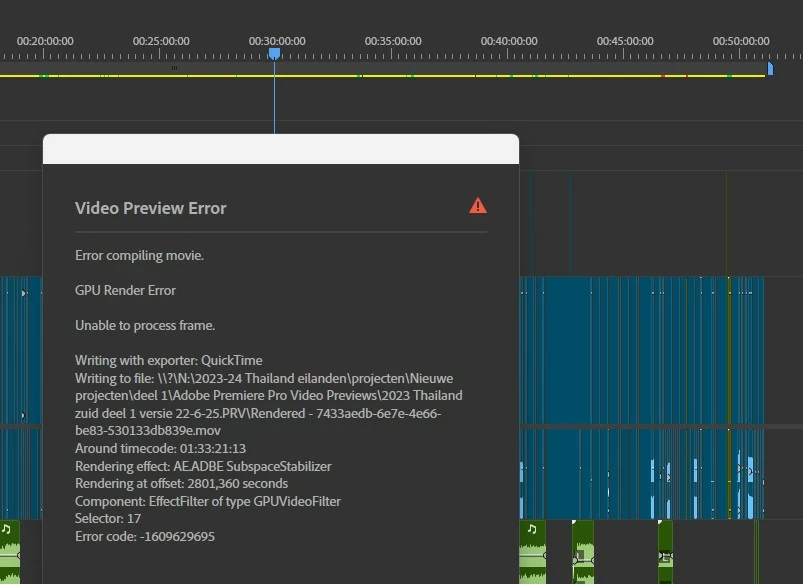Click the blue playhead on the time ruler

(274, 54)
